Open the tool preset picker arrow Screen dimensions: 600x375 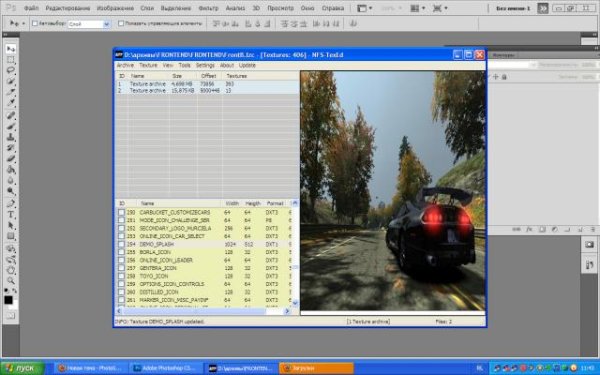(x=23, y=24)
